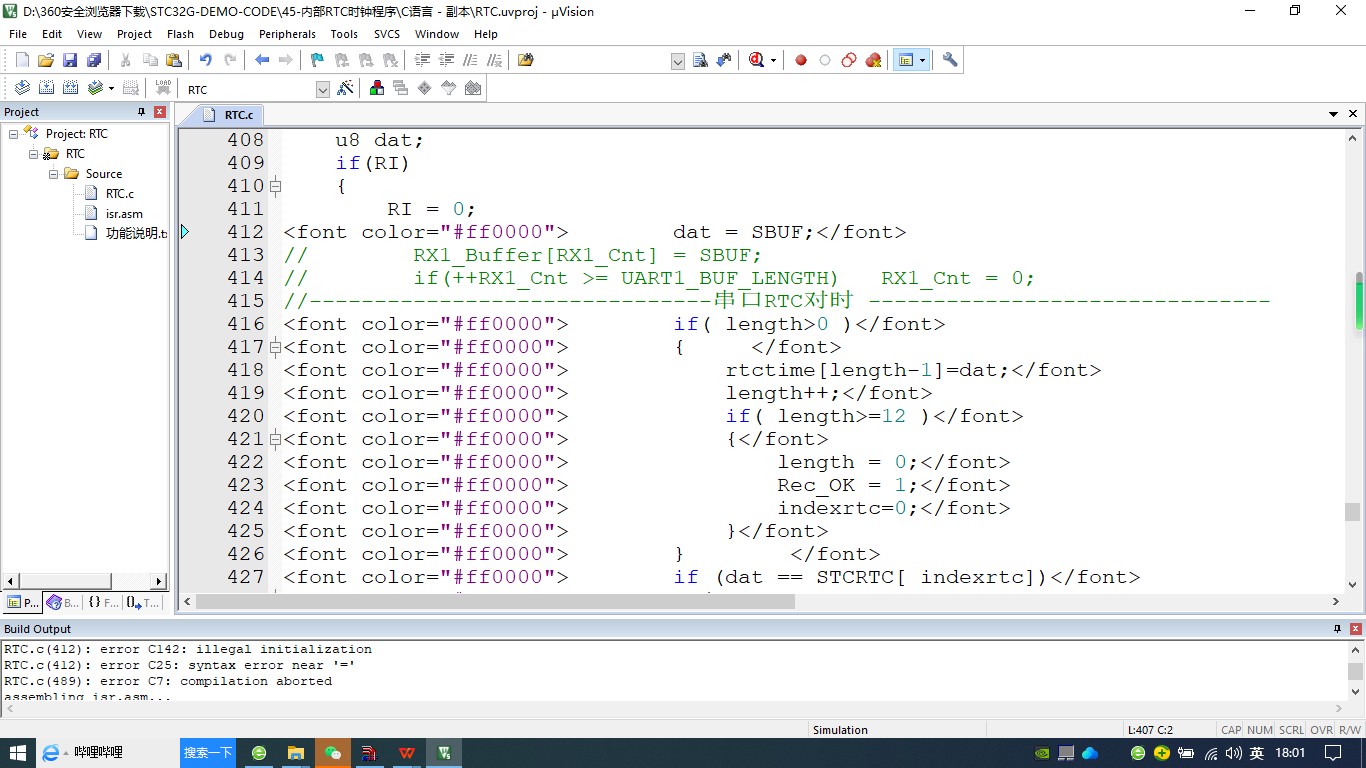Switch to the Books tab
Screen dimensions: 1366x768
click(62, 603)
